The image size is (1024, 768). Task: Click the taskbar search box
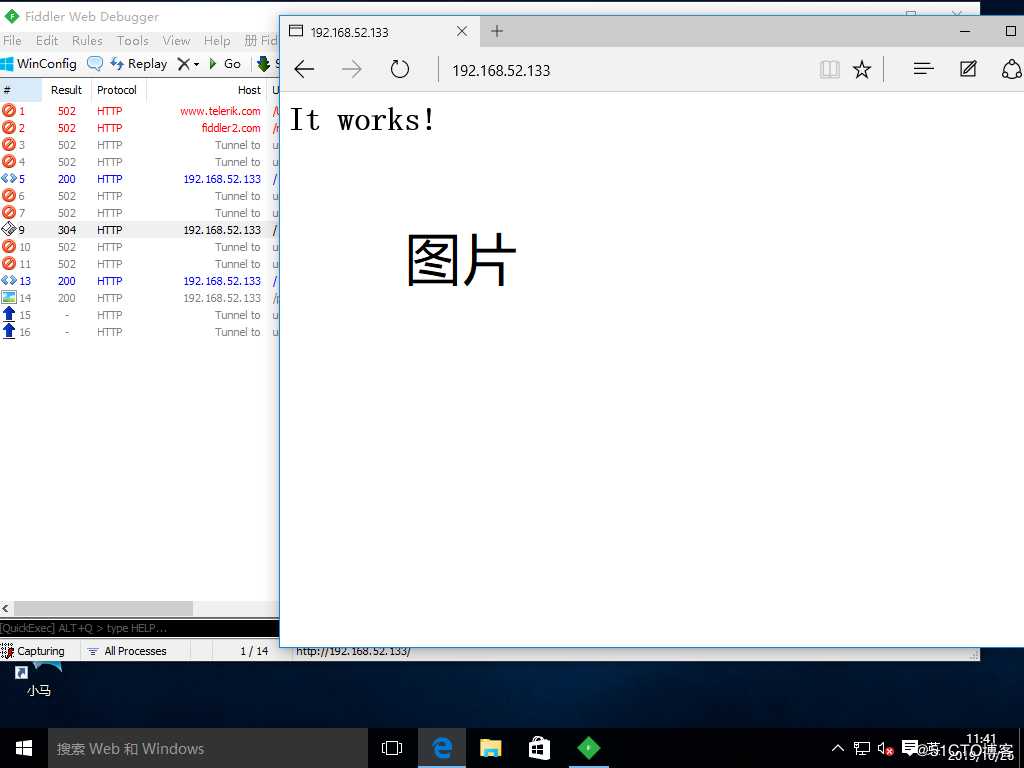(x=208, y=748)
